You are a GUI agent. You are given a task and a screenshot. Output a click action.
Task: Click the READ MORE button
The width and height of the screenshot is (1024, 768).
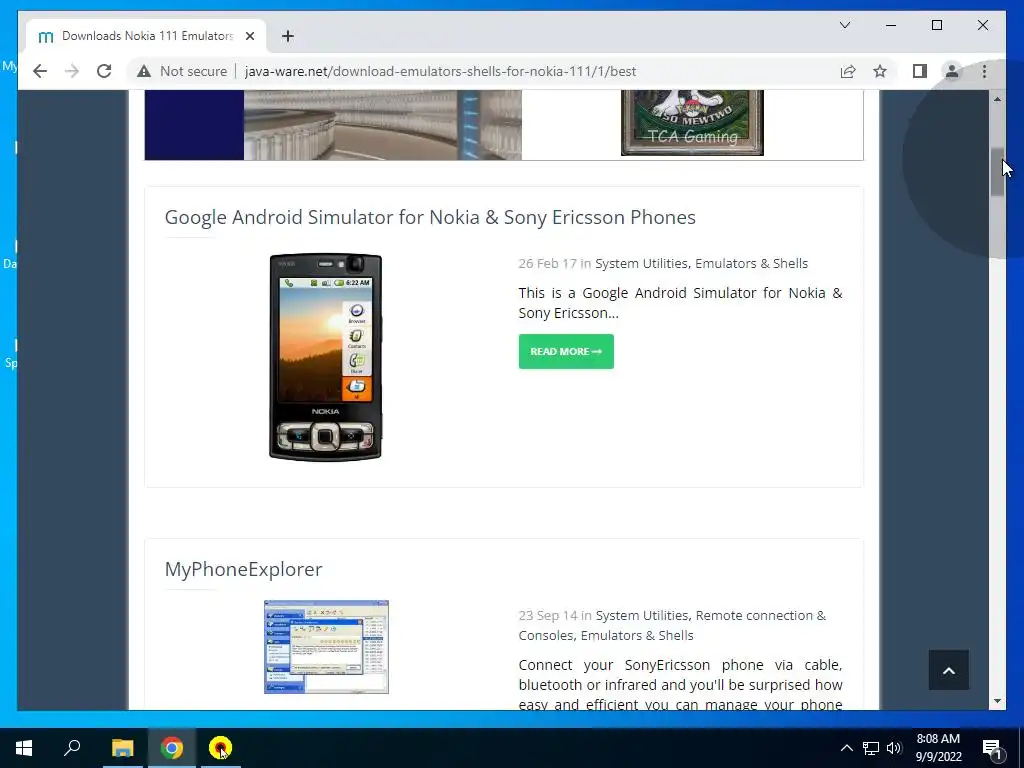tap(566, 351)
